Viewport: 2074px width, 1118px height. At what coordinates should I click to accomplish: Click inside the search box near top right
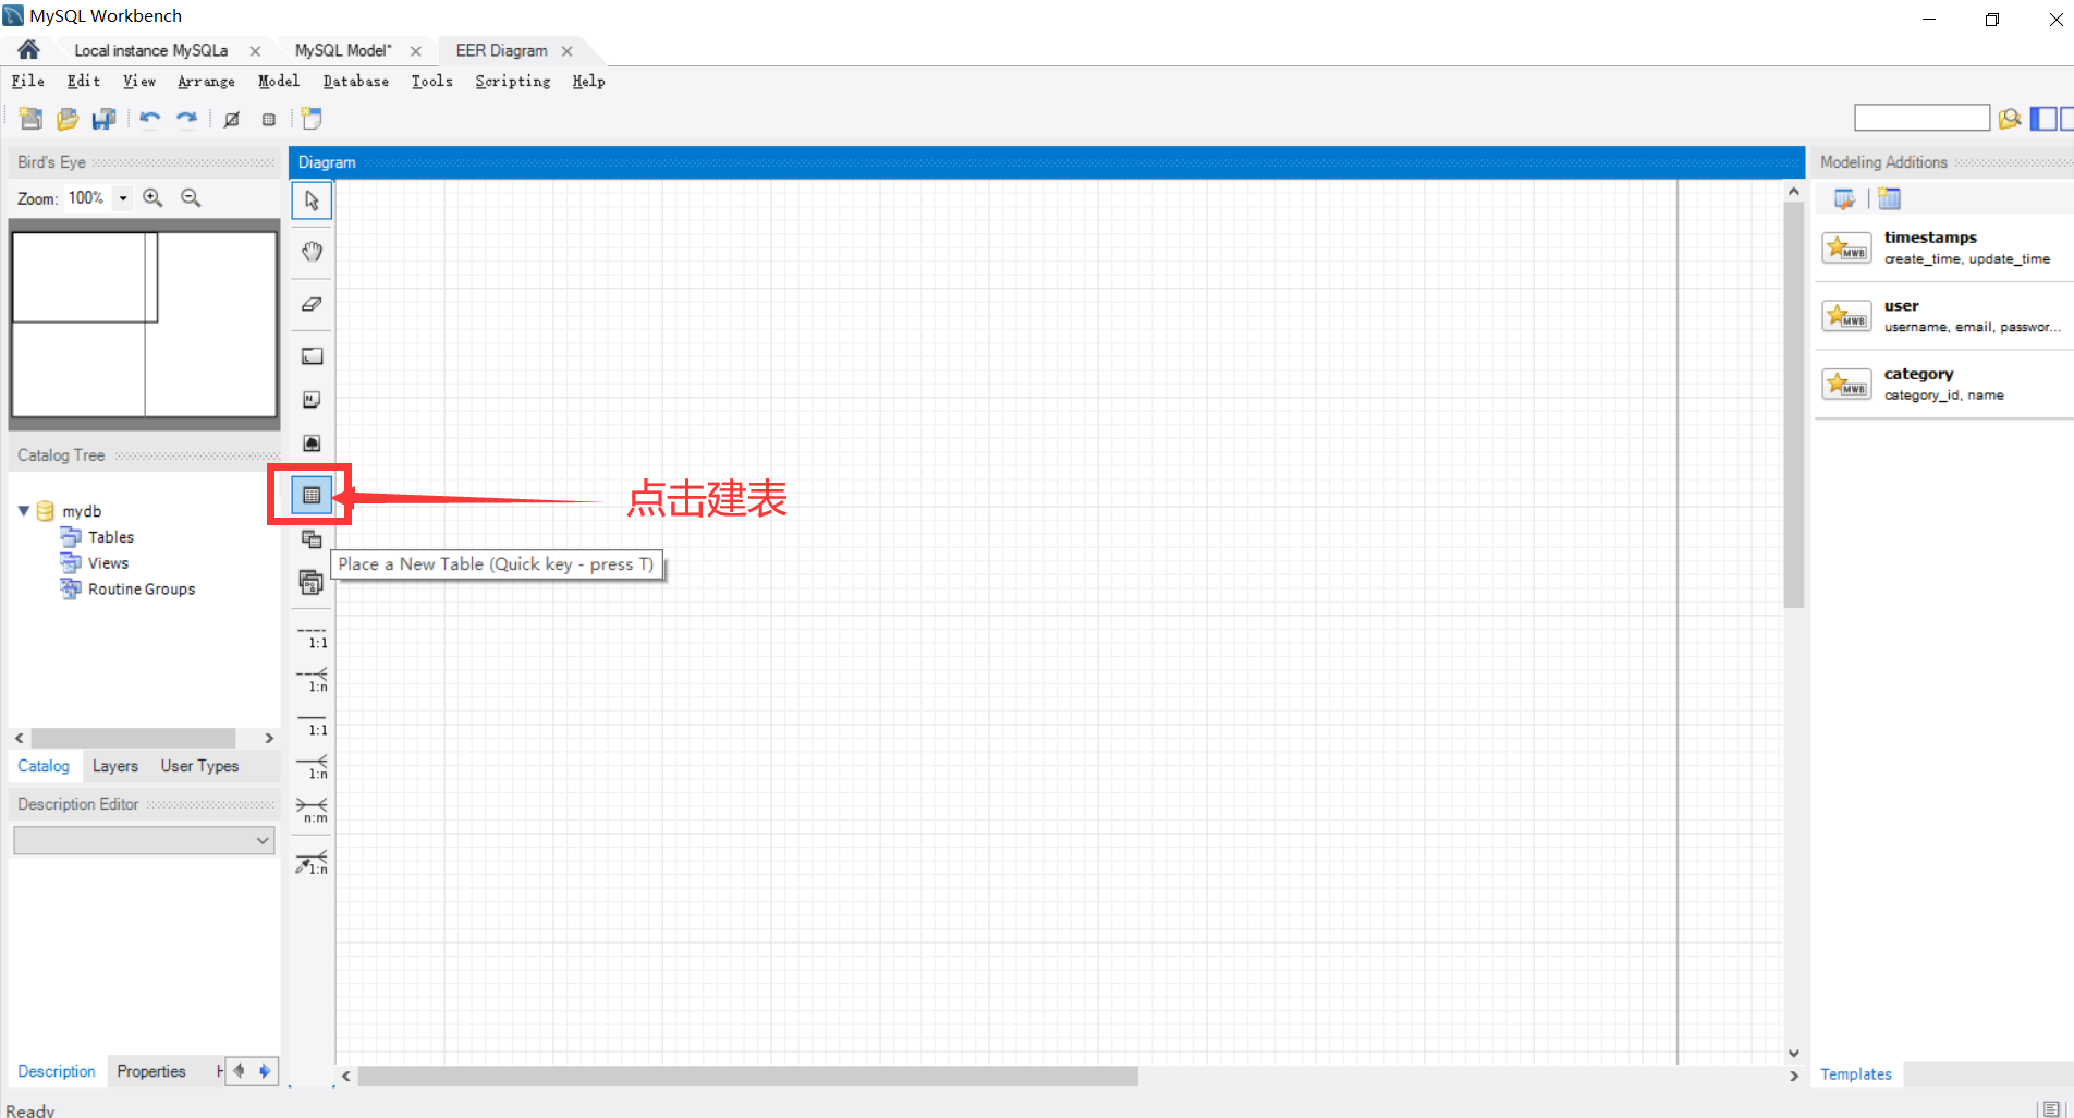tap(1920, 117)
